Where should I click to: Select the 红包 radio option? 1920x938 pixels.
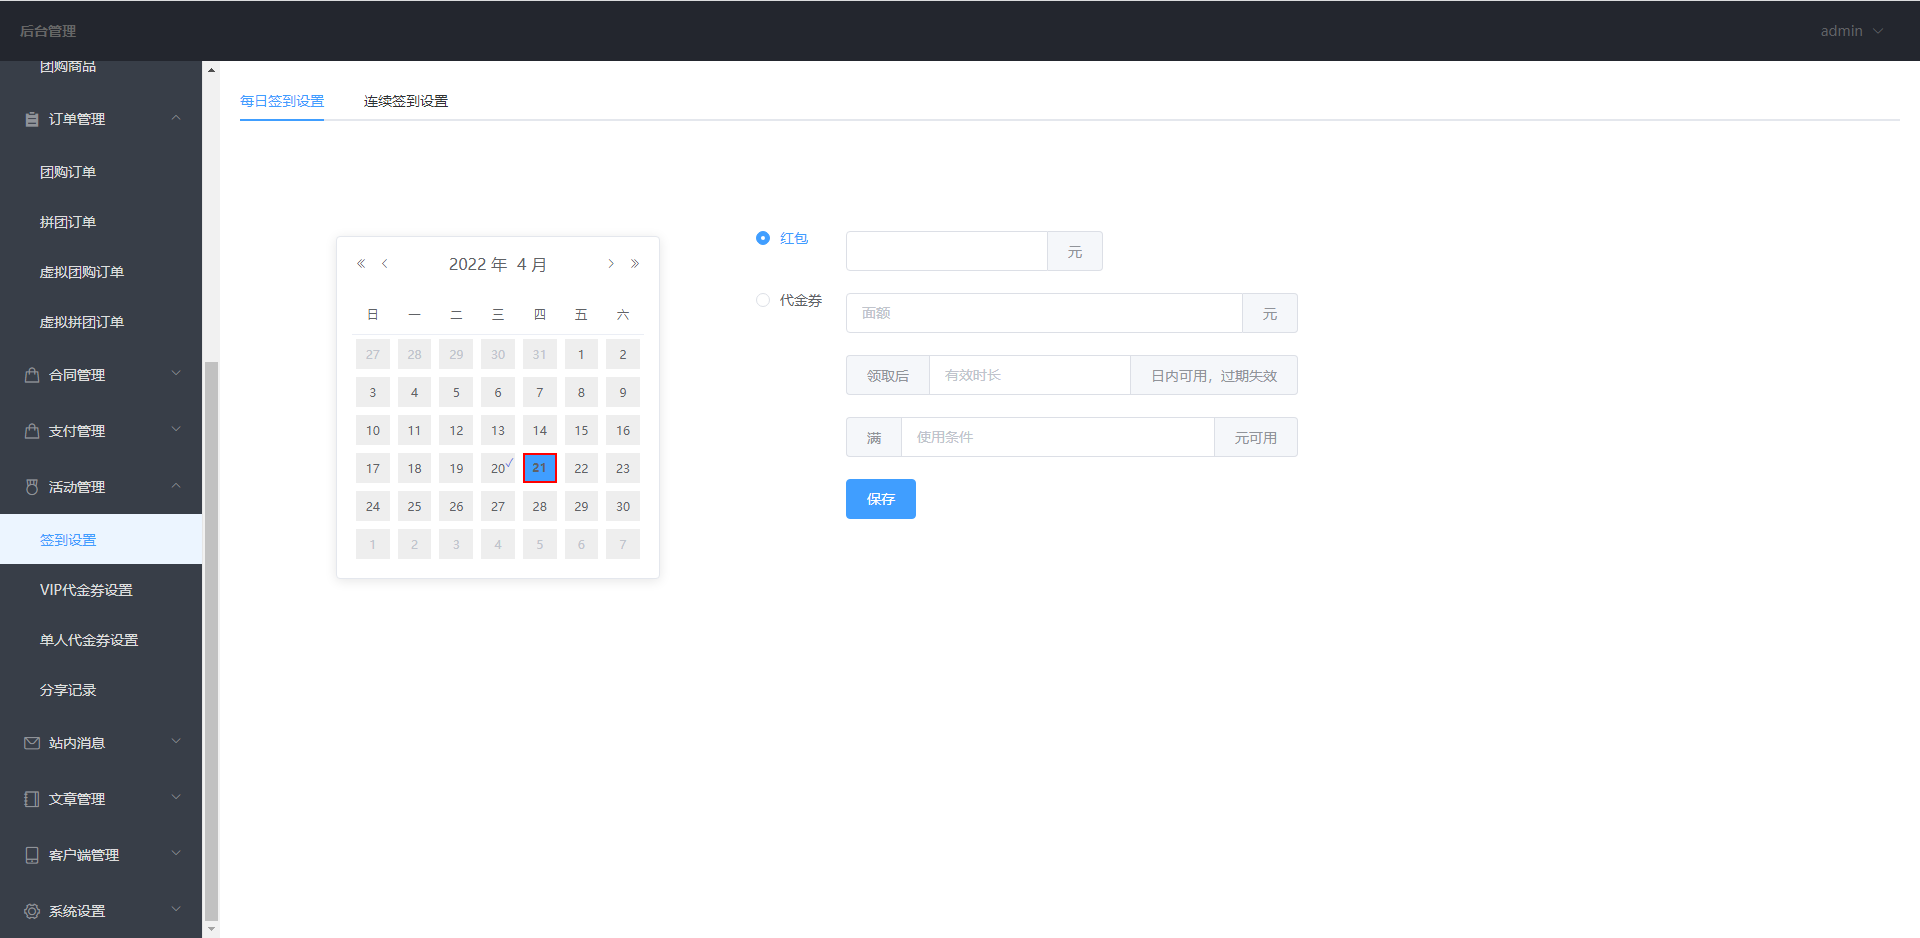pos(763,238)
